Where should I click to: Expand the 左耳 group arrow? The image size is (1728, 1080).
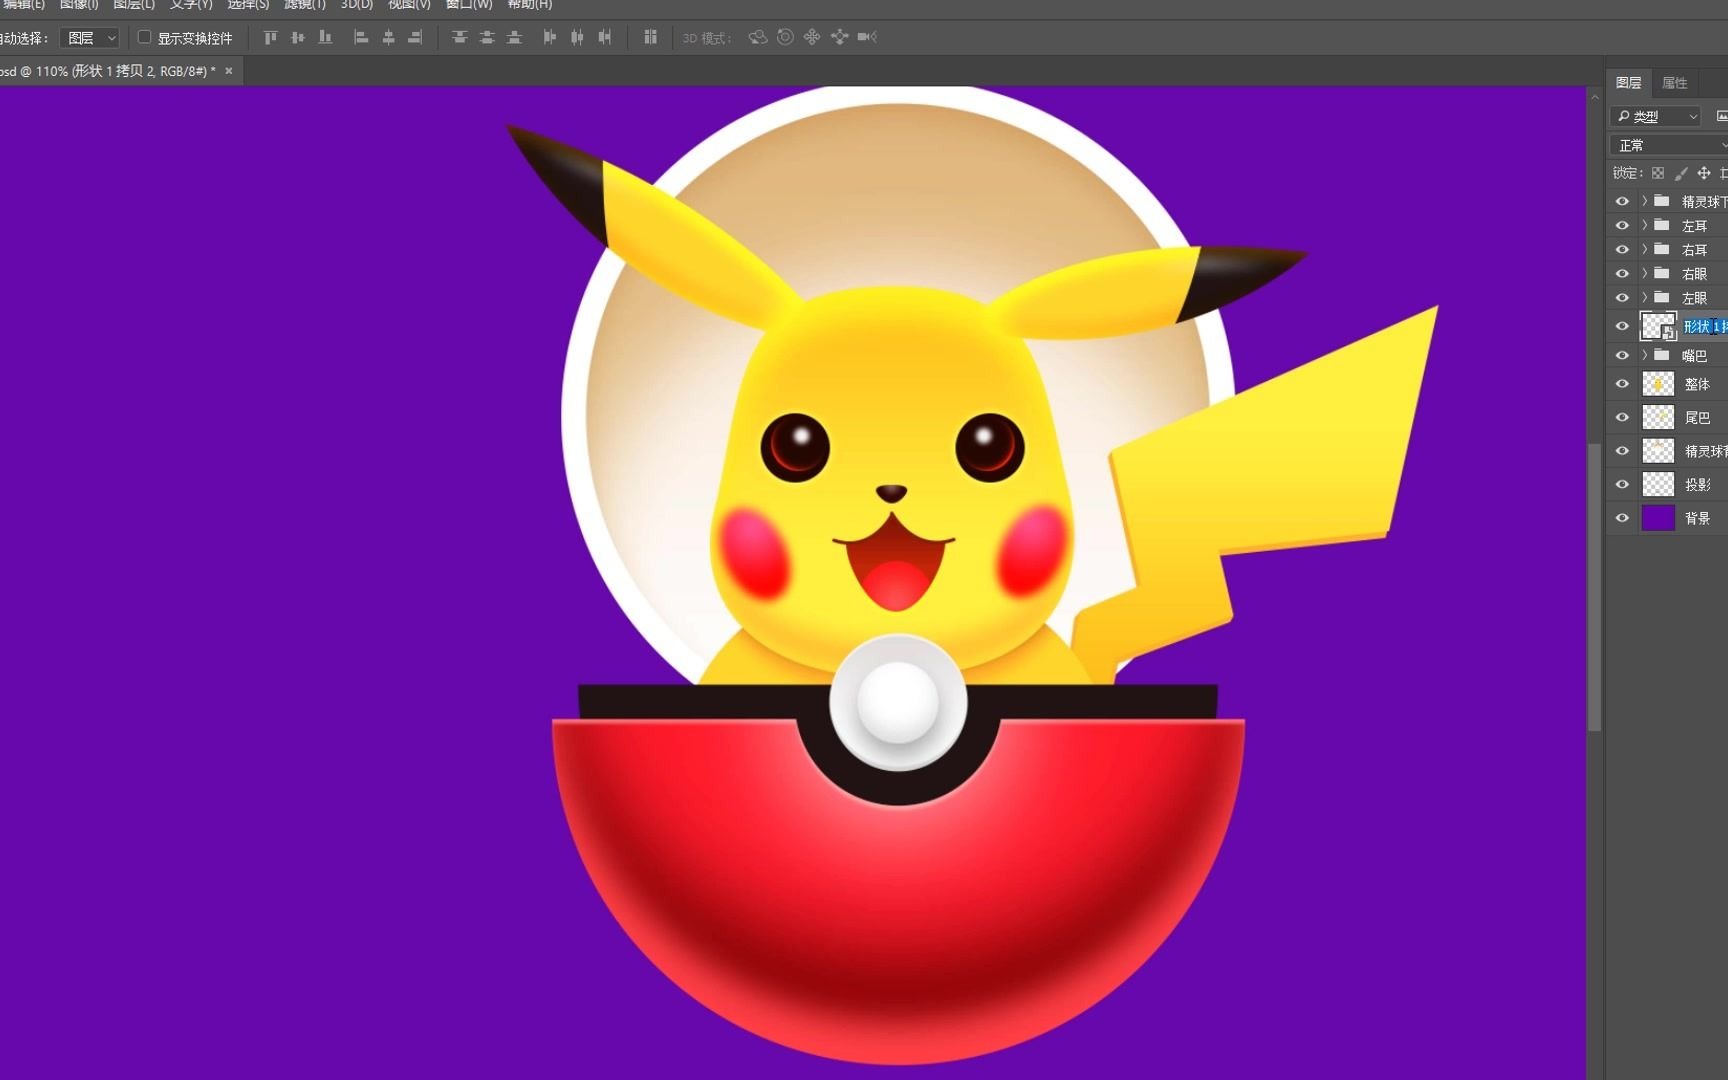1644,225
